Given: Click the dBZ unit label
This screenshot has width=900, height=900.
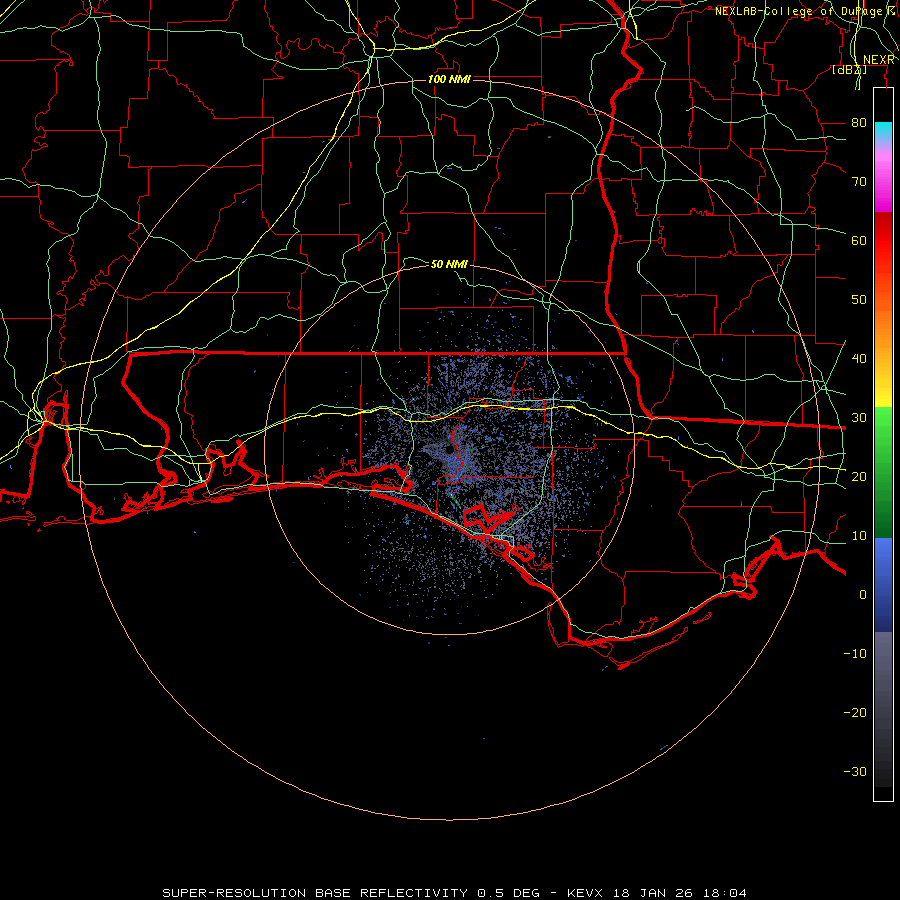Looking at the screenshot, I should [849, 70].
